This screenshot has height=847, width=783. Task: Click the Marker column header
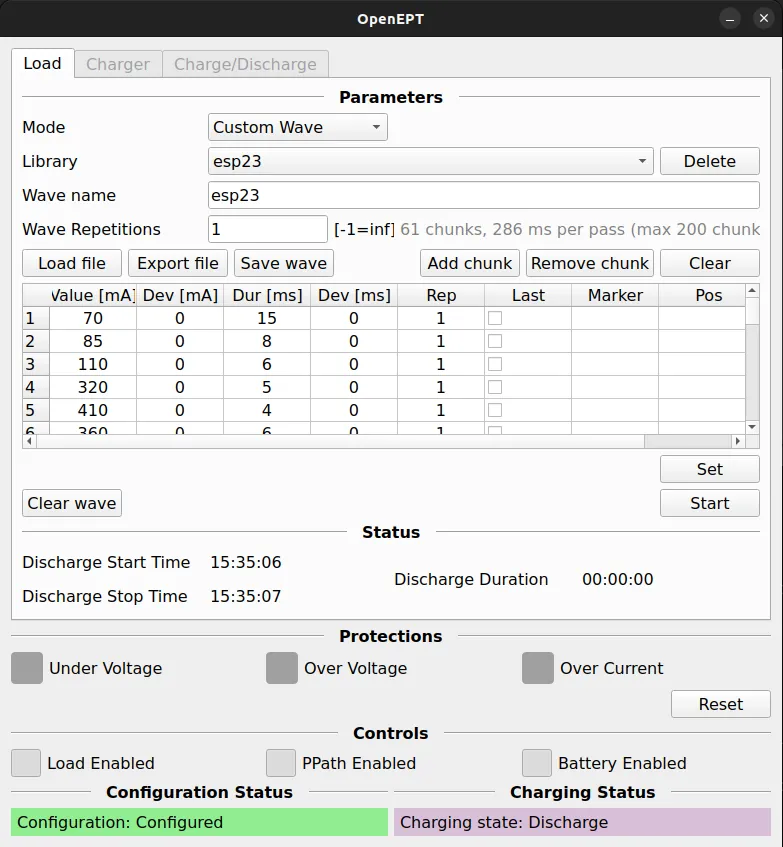click(615, 295)
